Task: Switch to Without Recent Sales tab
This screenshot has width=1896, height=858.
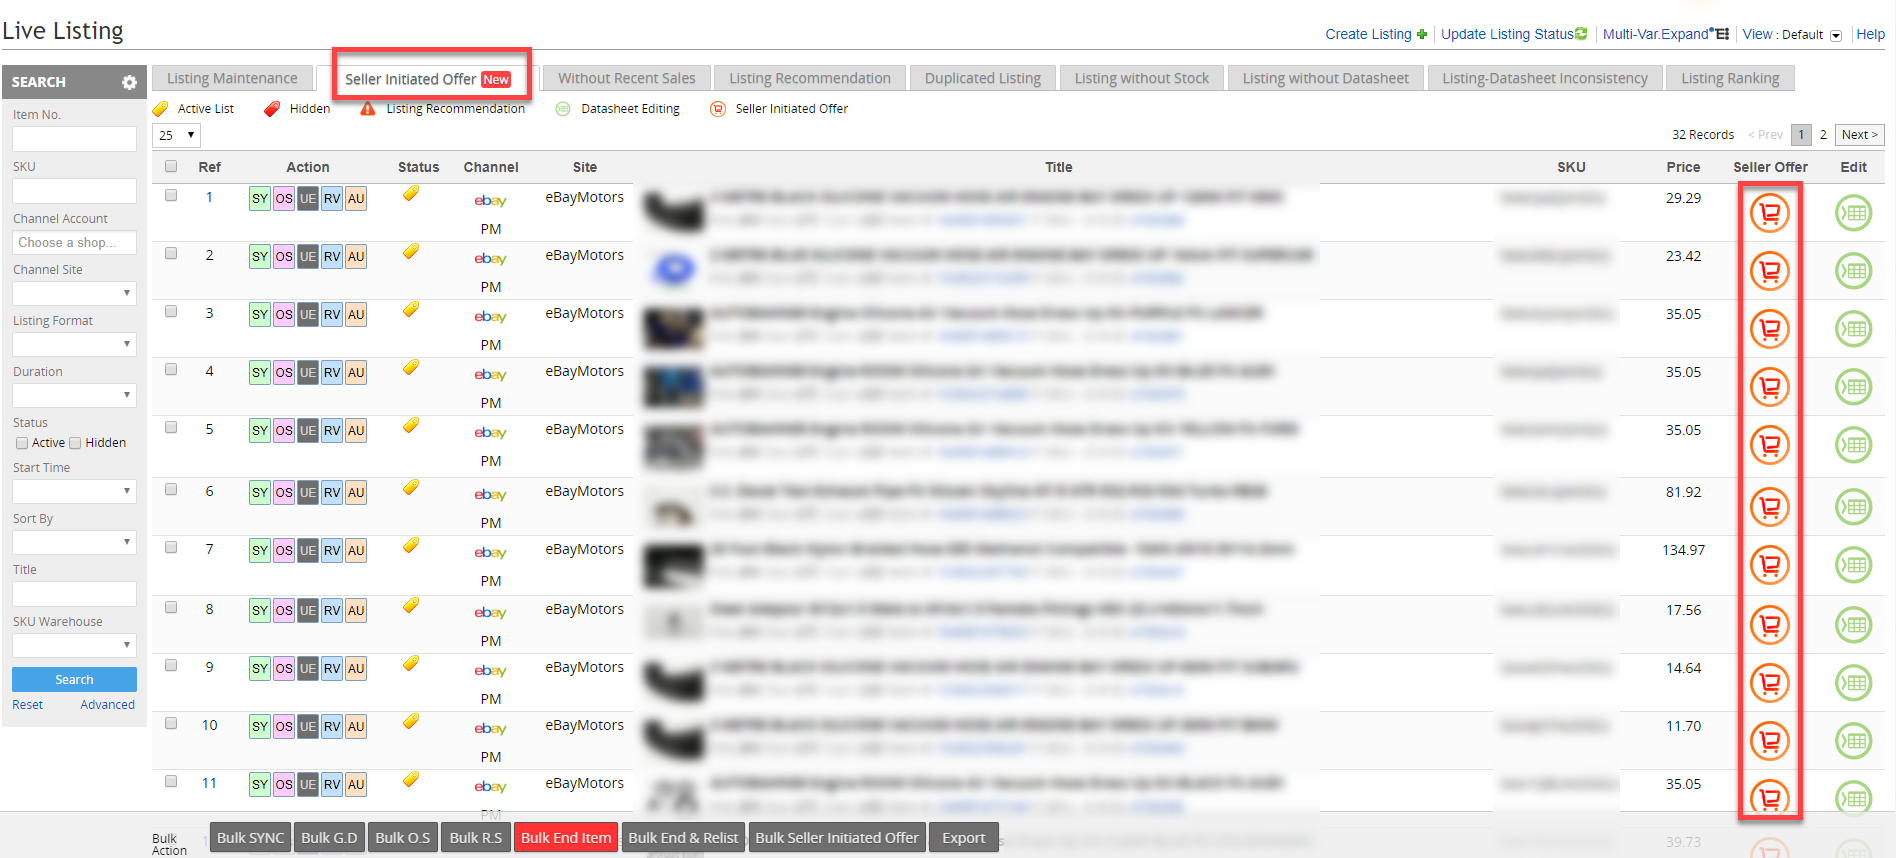Action: point(627,78)
